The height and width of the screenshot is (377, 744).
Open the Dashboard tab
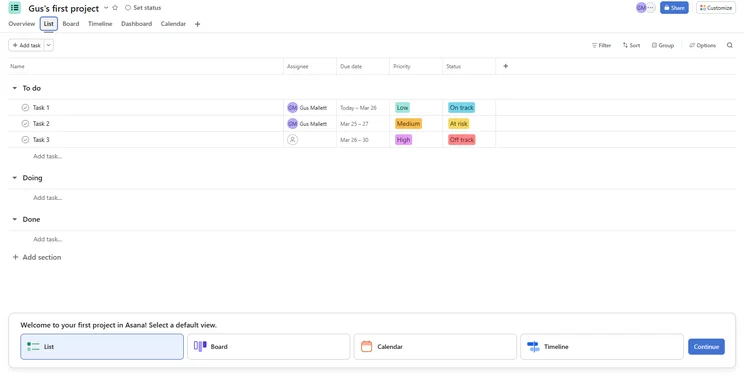pyautogui.click(x=136, y=24)
